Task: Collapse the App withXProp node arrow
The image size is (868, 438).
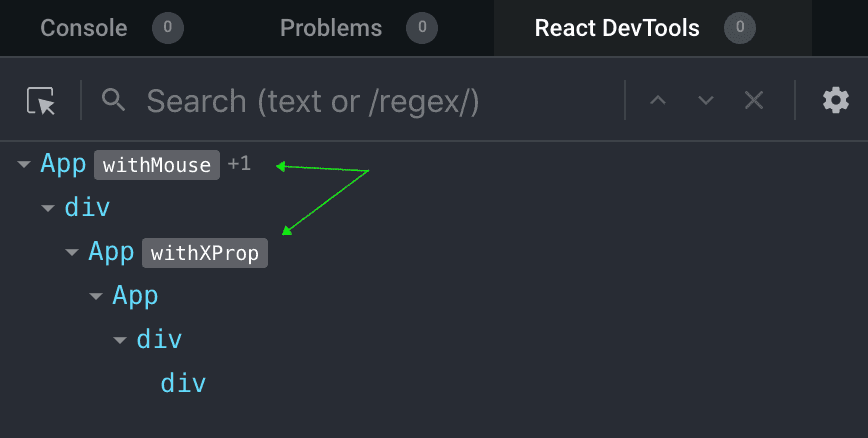Action: tap(72, 253)
